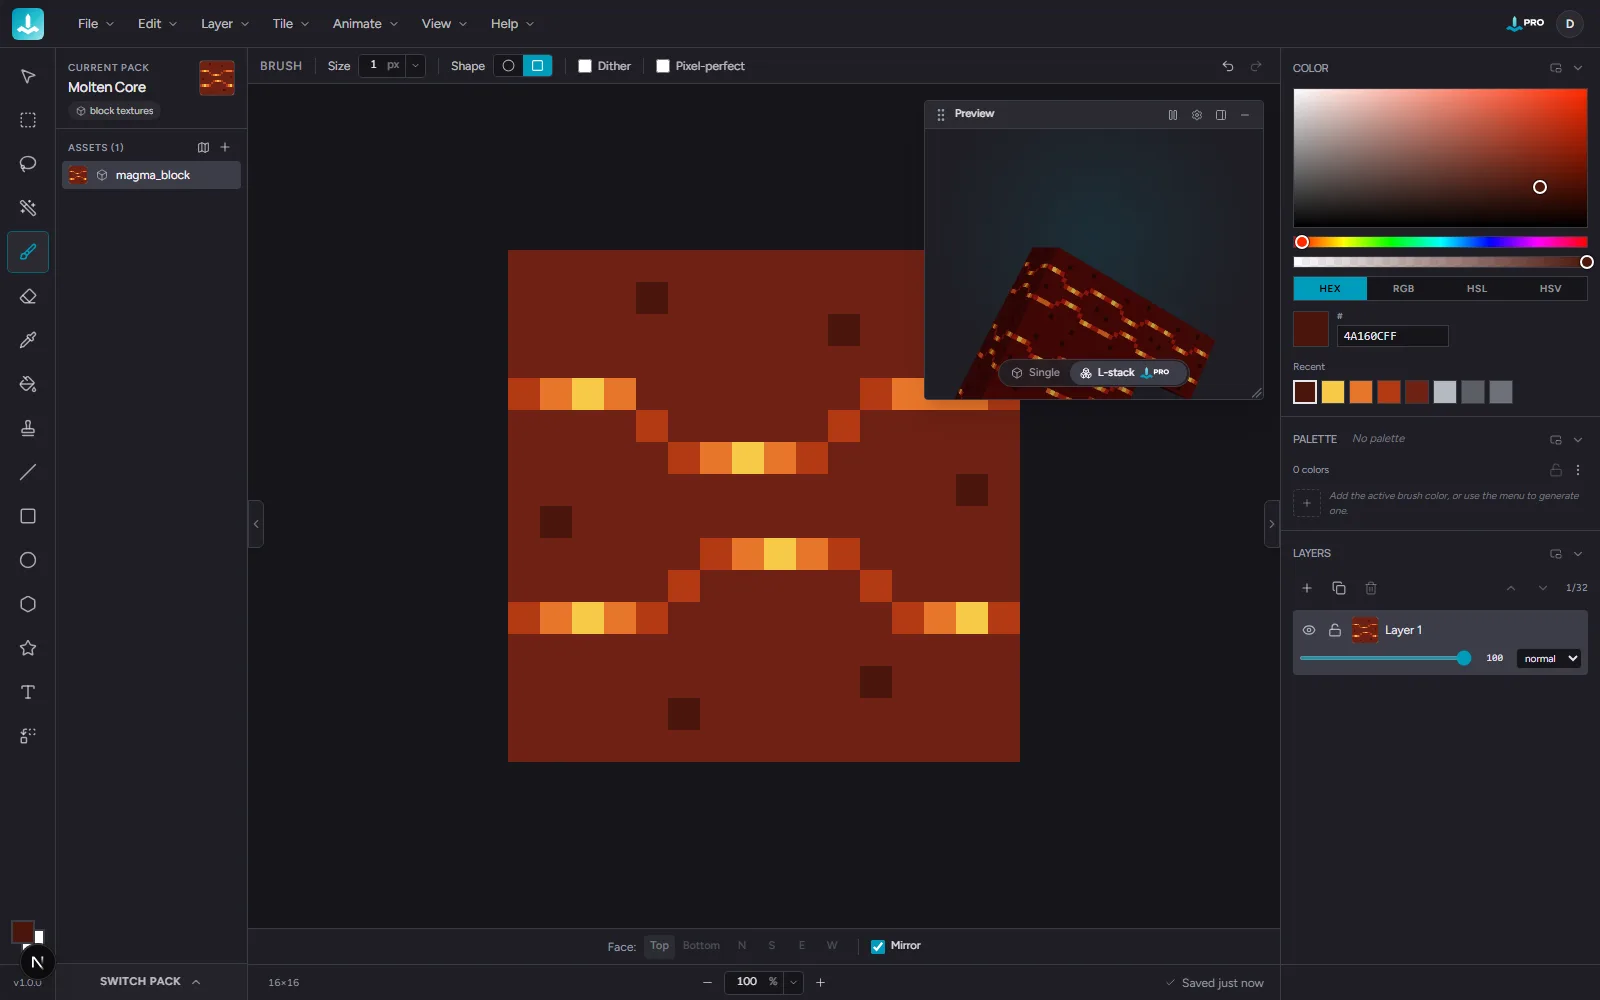This screenshot has height=1000, width=1600.
Task: Disable the Mirror checkbox
Action: (x=878, y=946)
